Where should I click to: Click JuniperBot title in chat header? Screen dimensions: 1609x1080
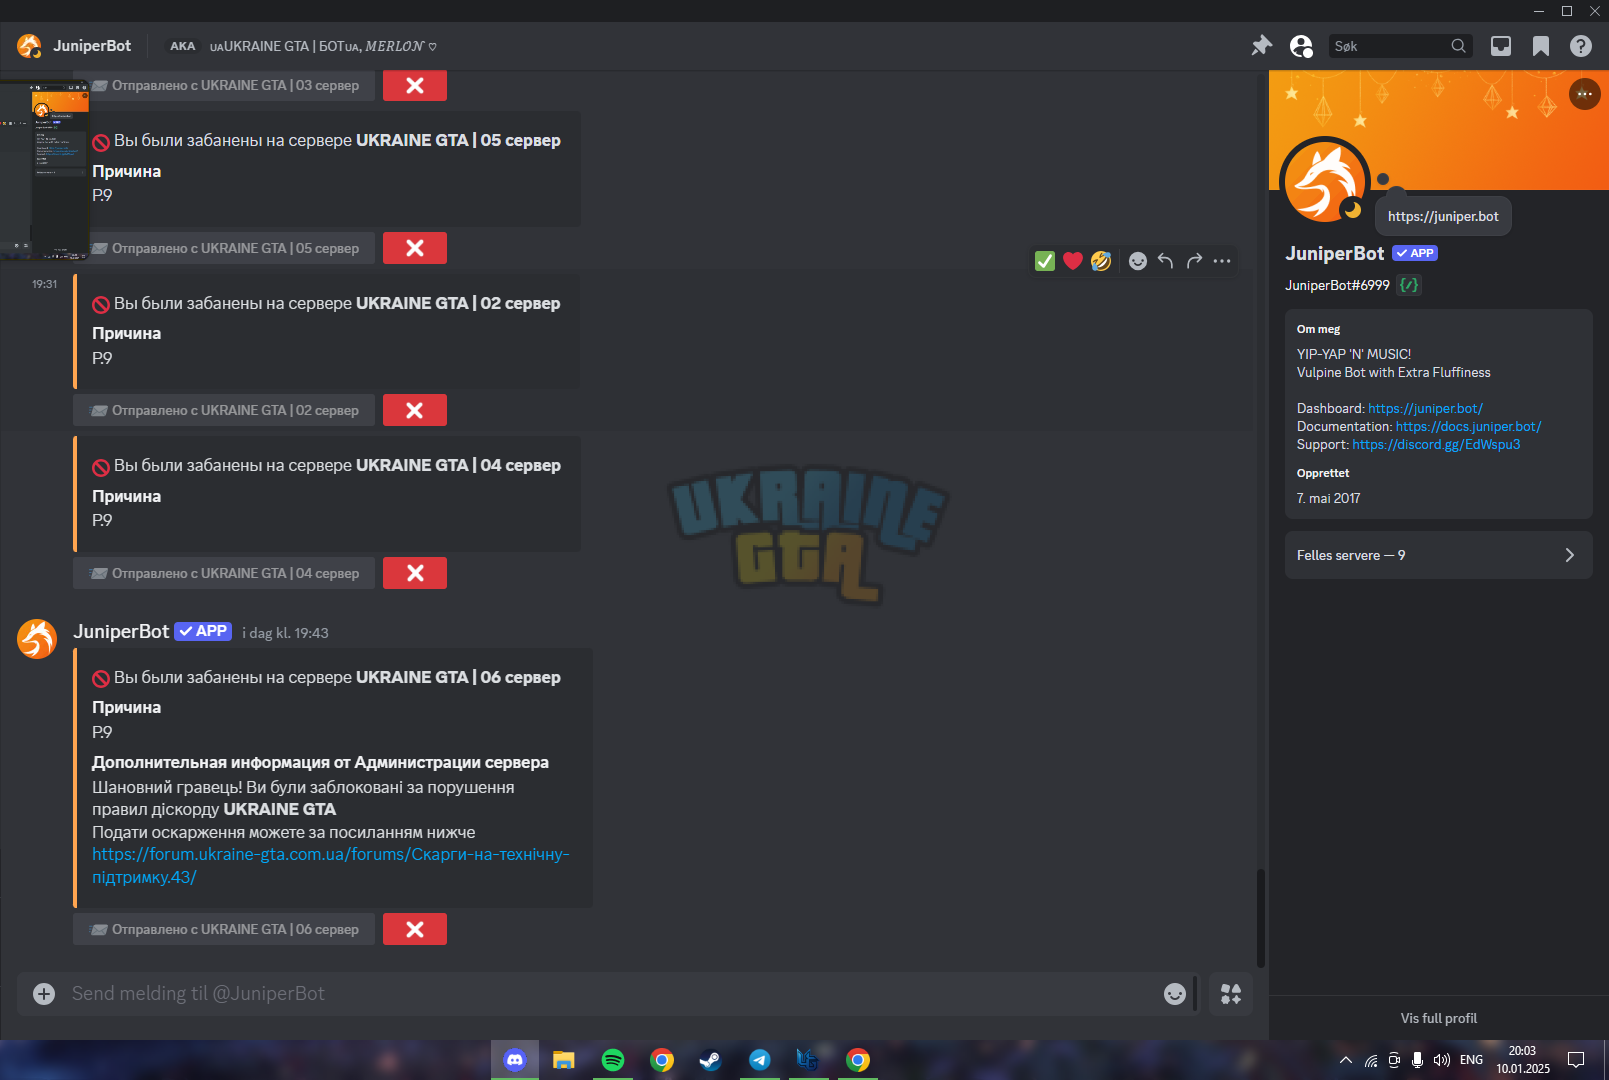tap(92, 46)
